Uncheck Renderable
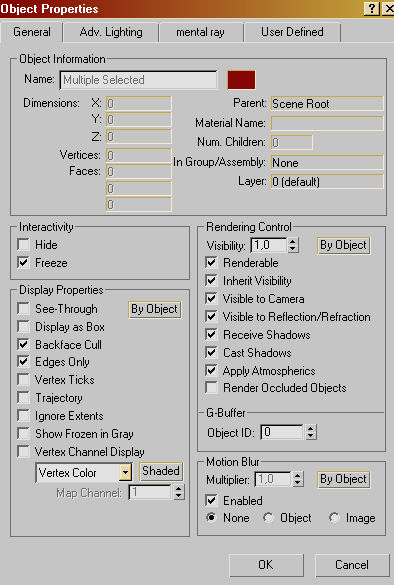The height and width of the screenshot is (585, 394). pos(211,263)
